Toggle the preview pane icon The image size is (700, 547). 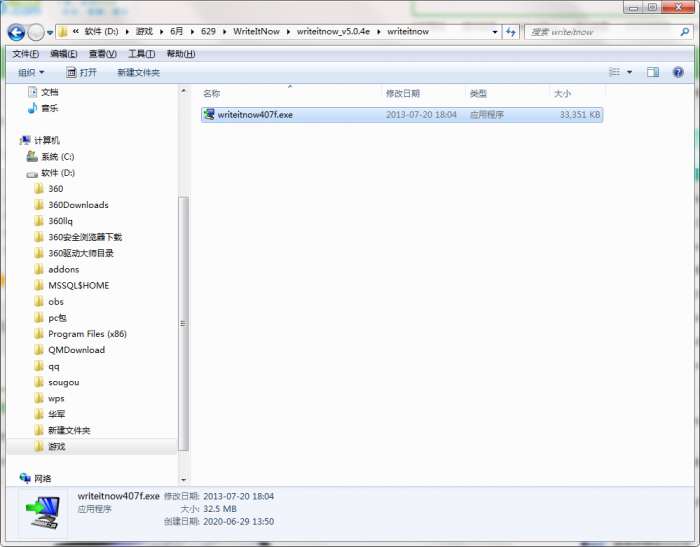tap(653, 72)
